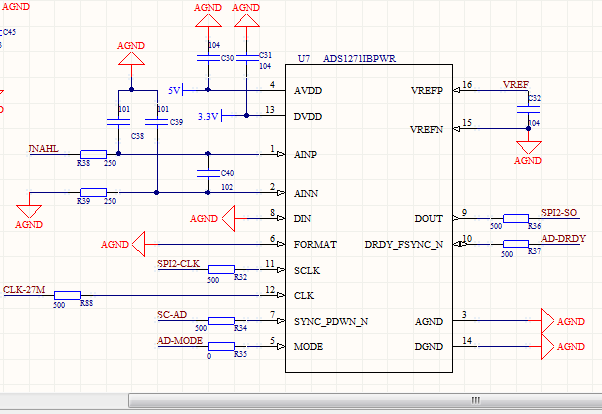Select the AD-MODE net label
602x414 pixels.
pyautogui.click(x=180, y=341)
